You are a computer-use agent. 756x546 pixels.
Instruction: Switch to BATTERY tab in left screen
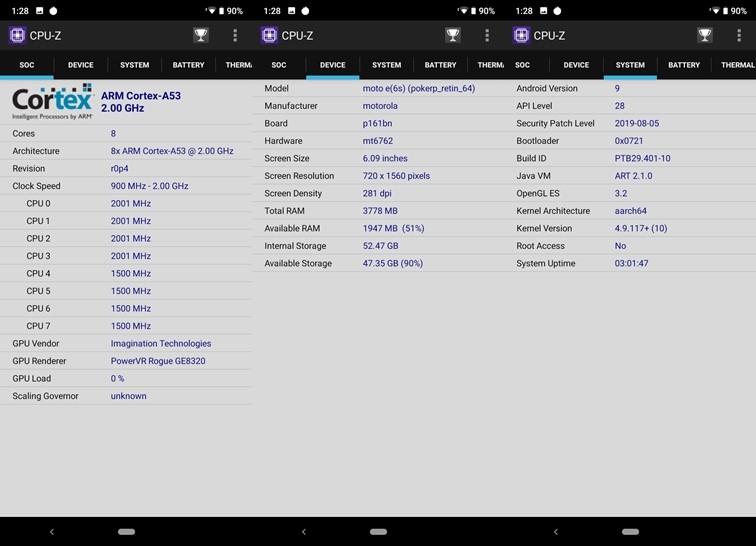pyautogui.click(x=189, y=65)
